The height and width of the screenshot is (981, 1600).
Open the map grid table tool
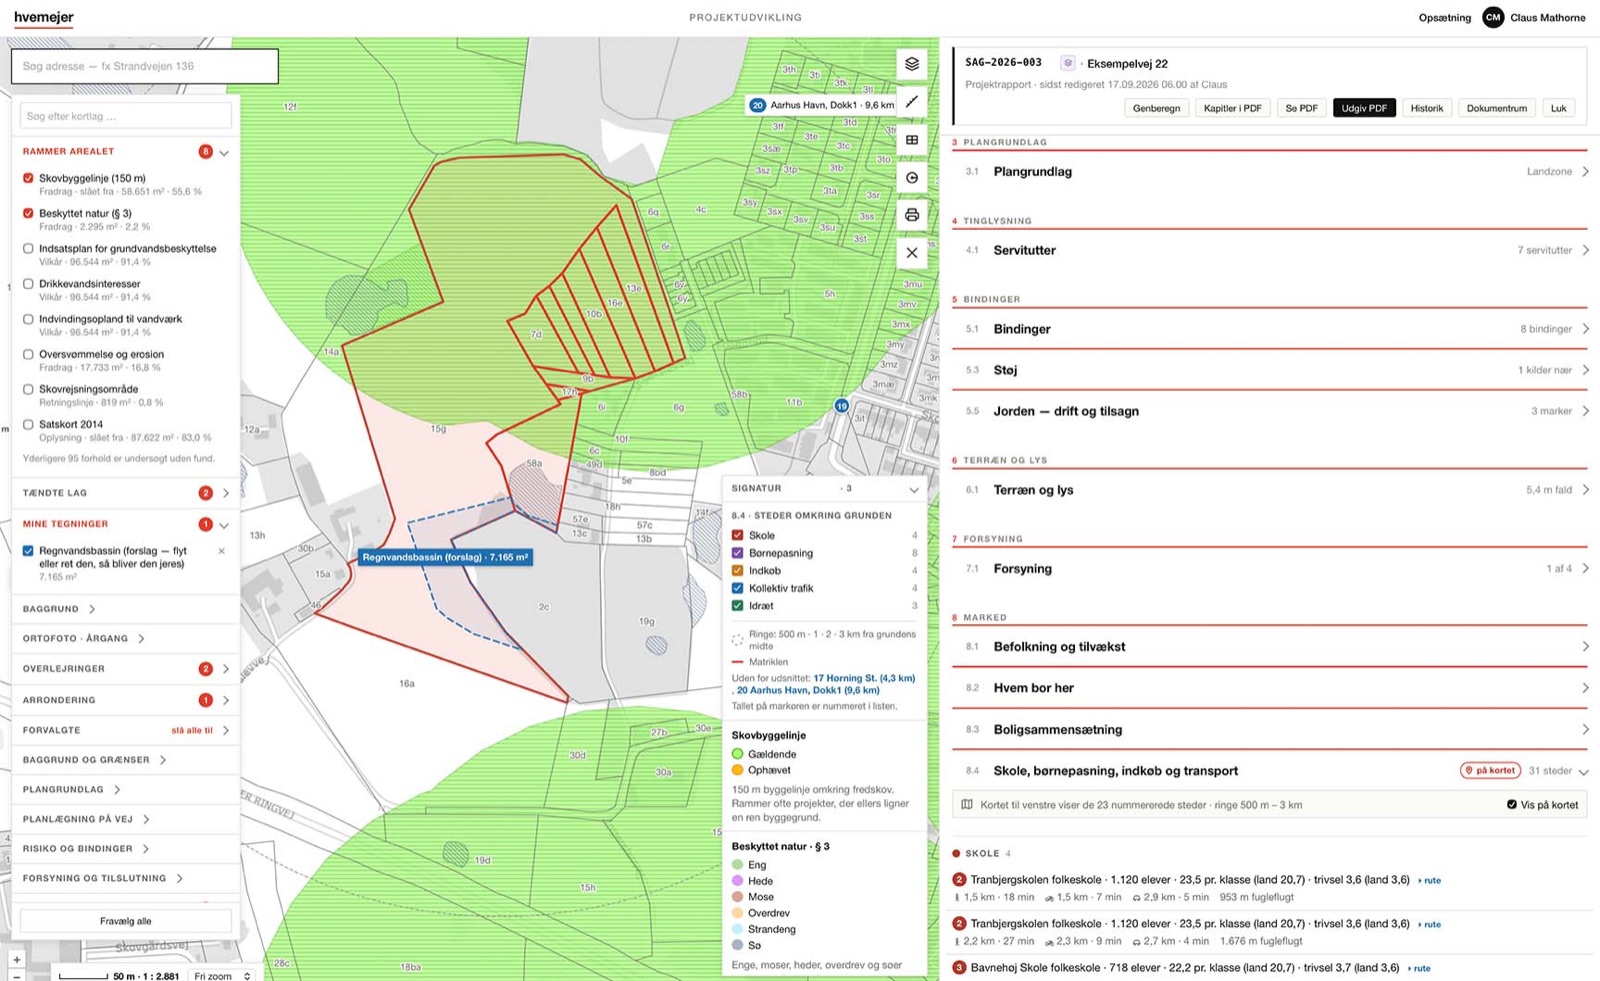(x=911, y=140)
